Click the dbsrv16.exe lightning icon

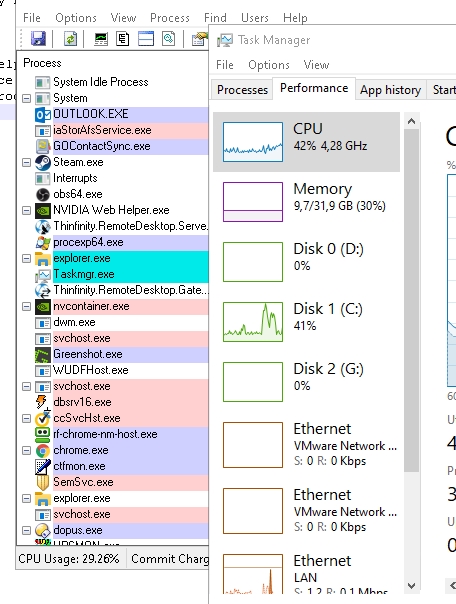click(x=42, y=402)
